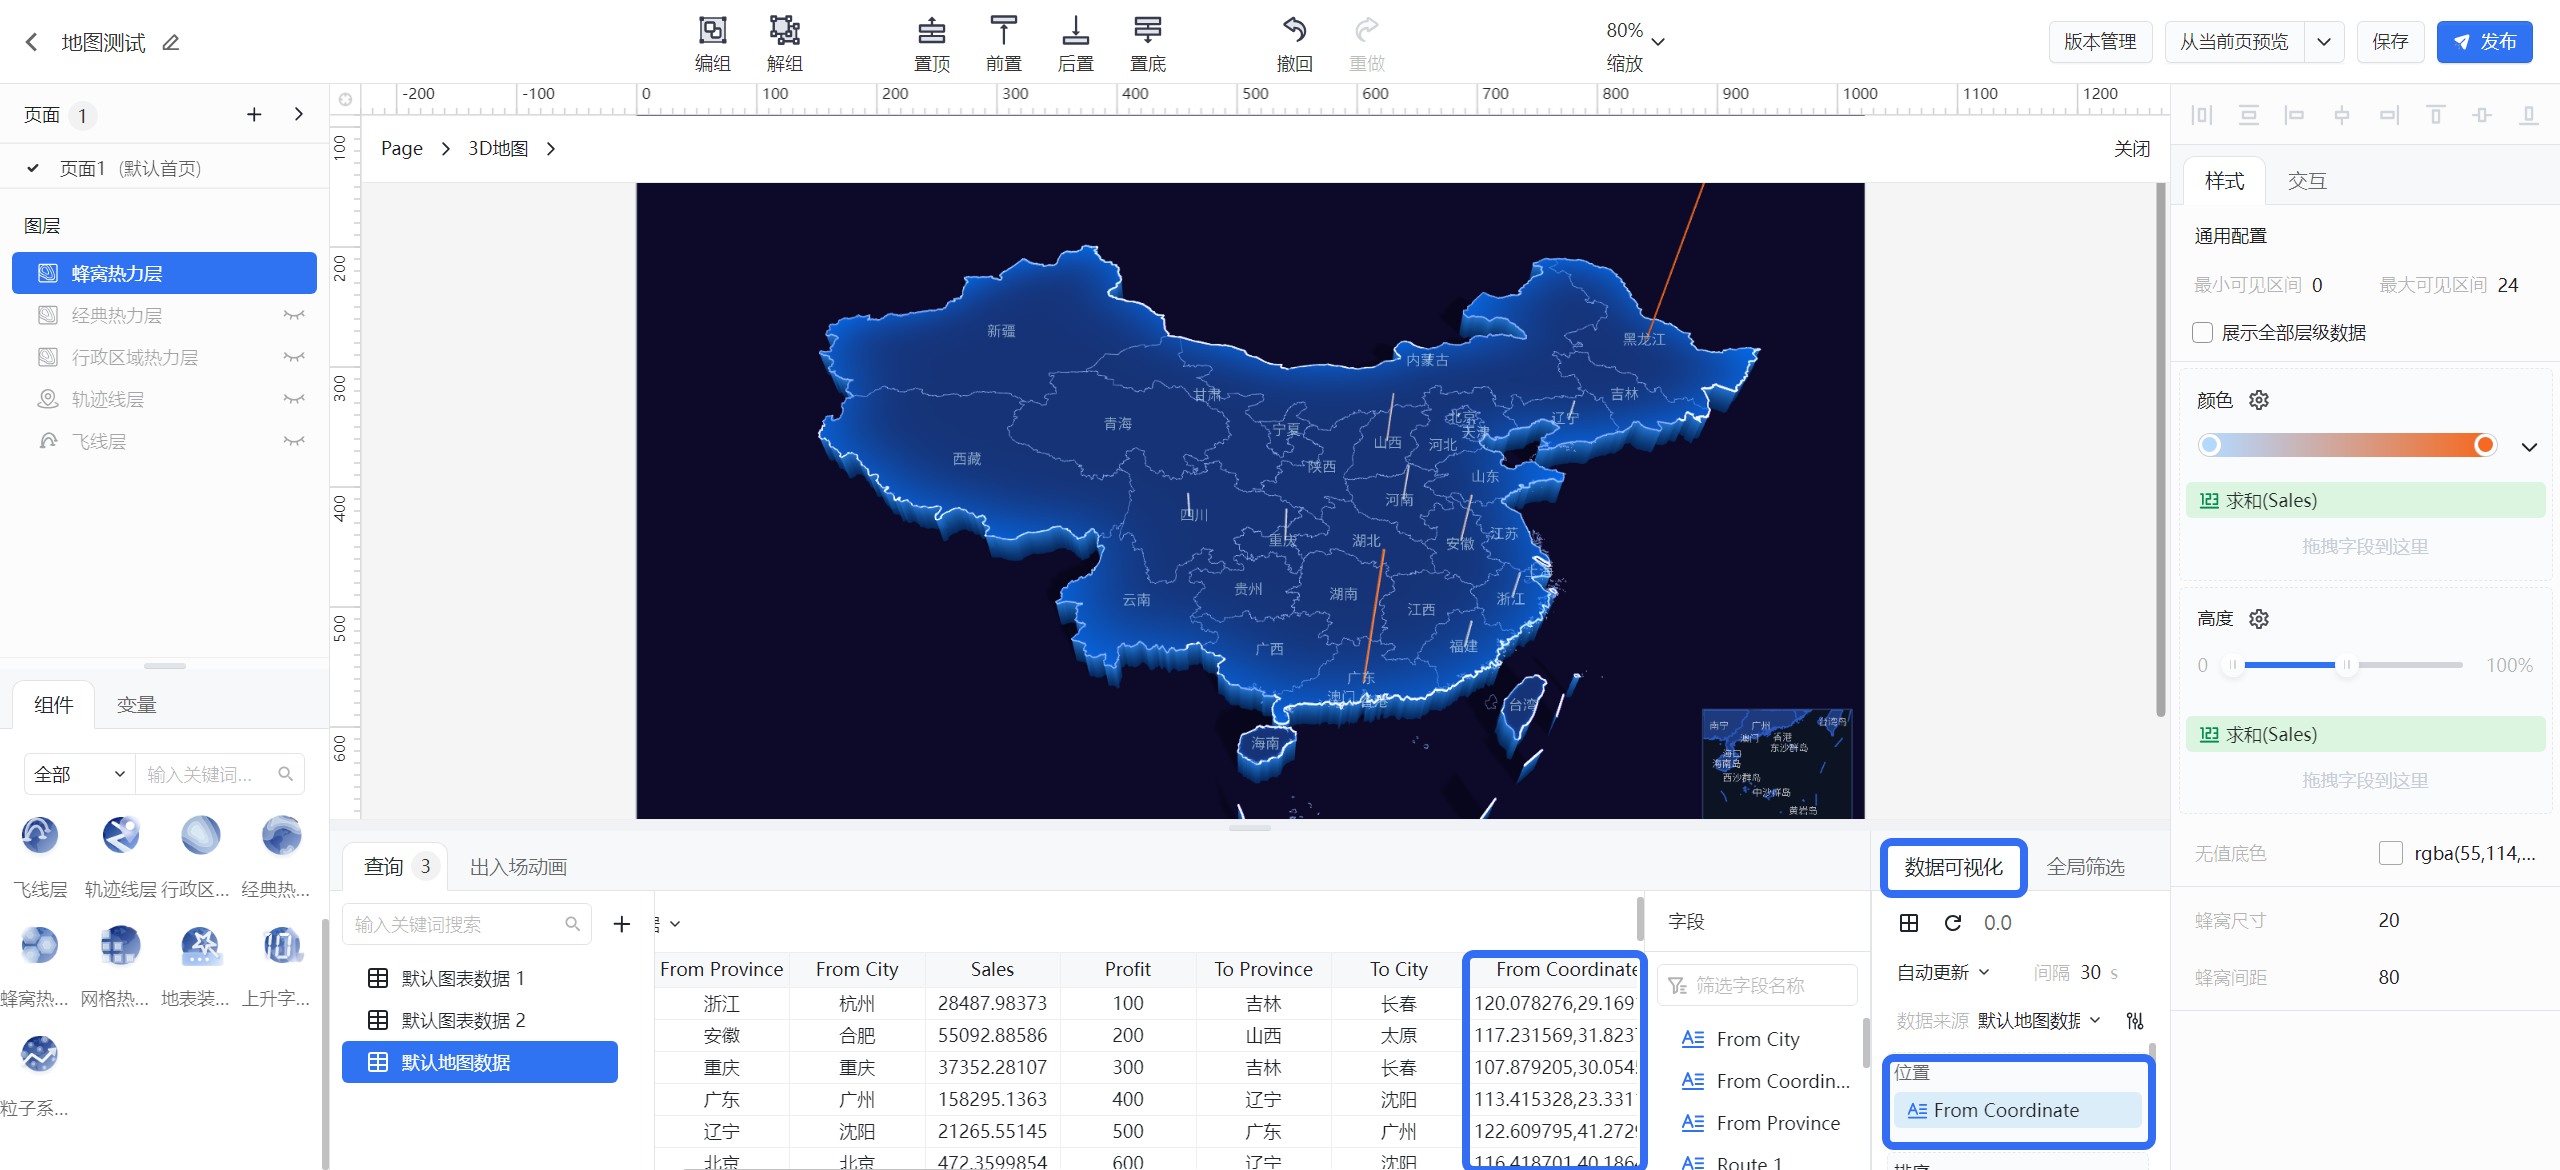Select the 页面1 (默认首页) page
The image size is (2560, 1170).
[x=165, y=168]
